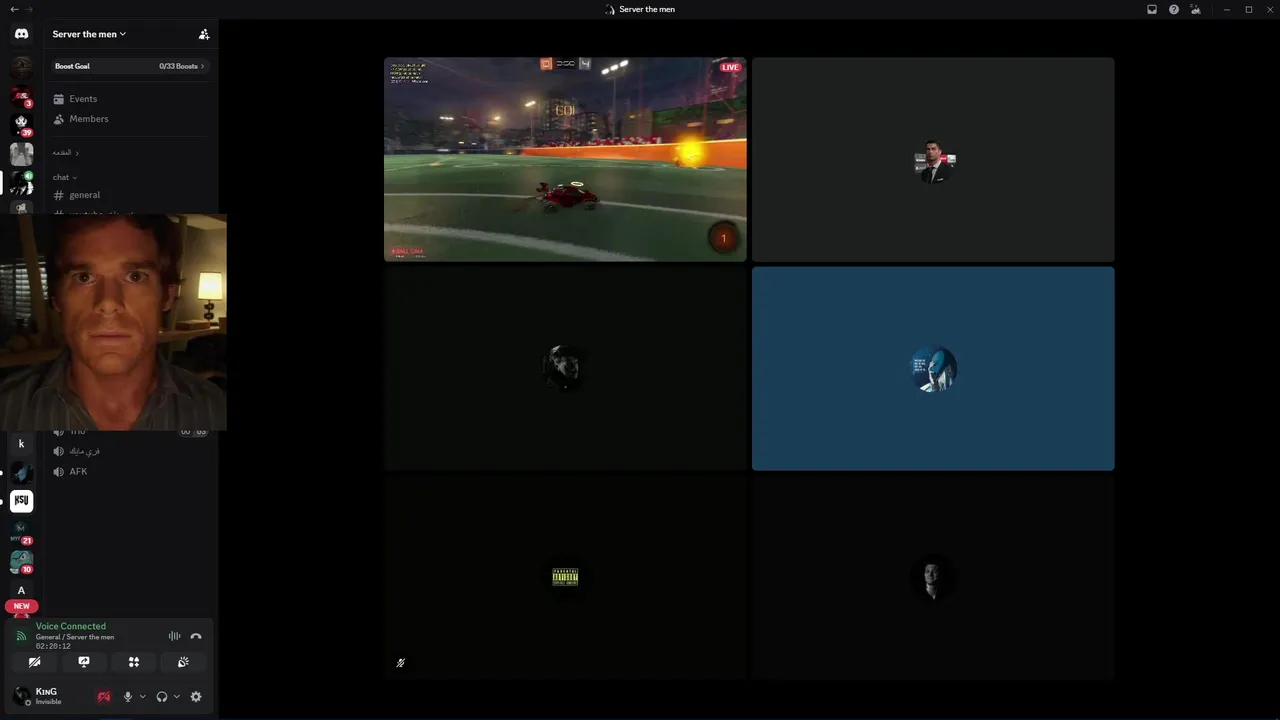Deafen using the headphones icon

point(162,697)
